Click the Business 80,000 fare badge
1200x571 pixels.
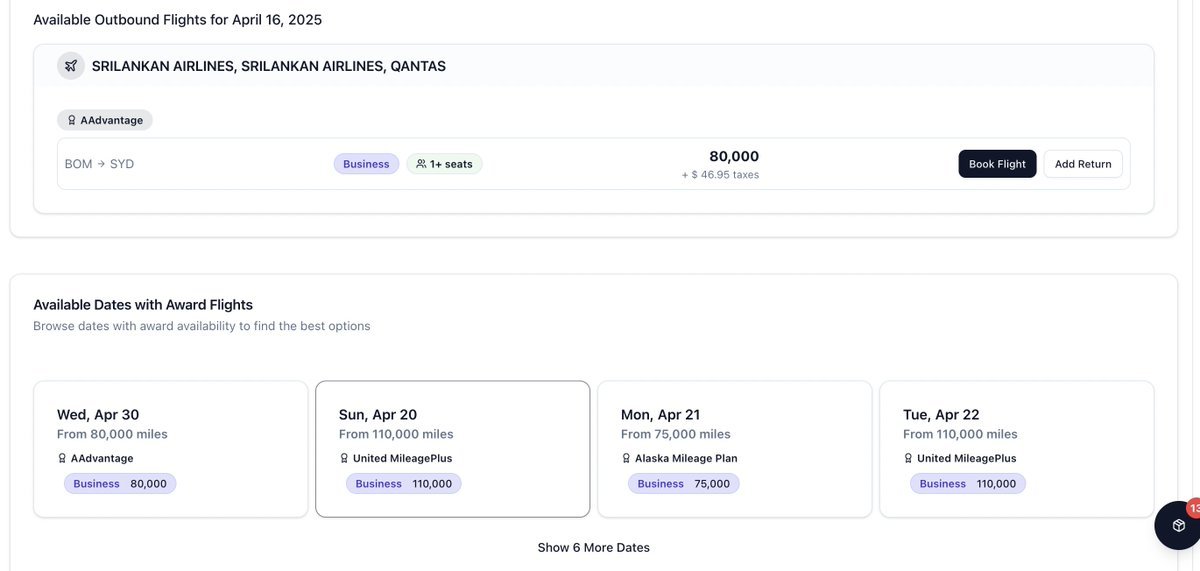pyautogui.click(x=120, y=484)
